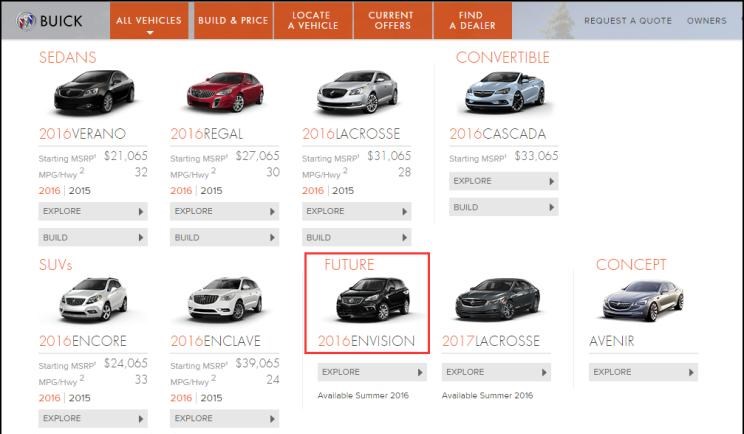Screen dimensions: 744x434
Task: Select the 2016 Cascada convertible image
Action: coord(504,91)
